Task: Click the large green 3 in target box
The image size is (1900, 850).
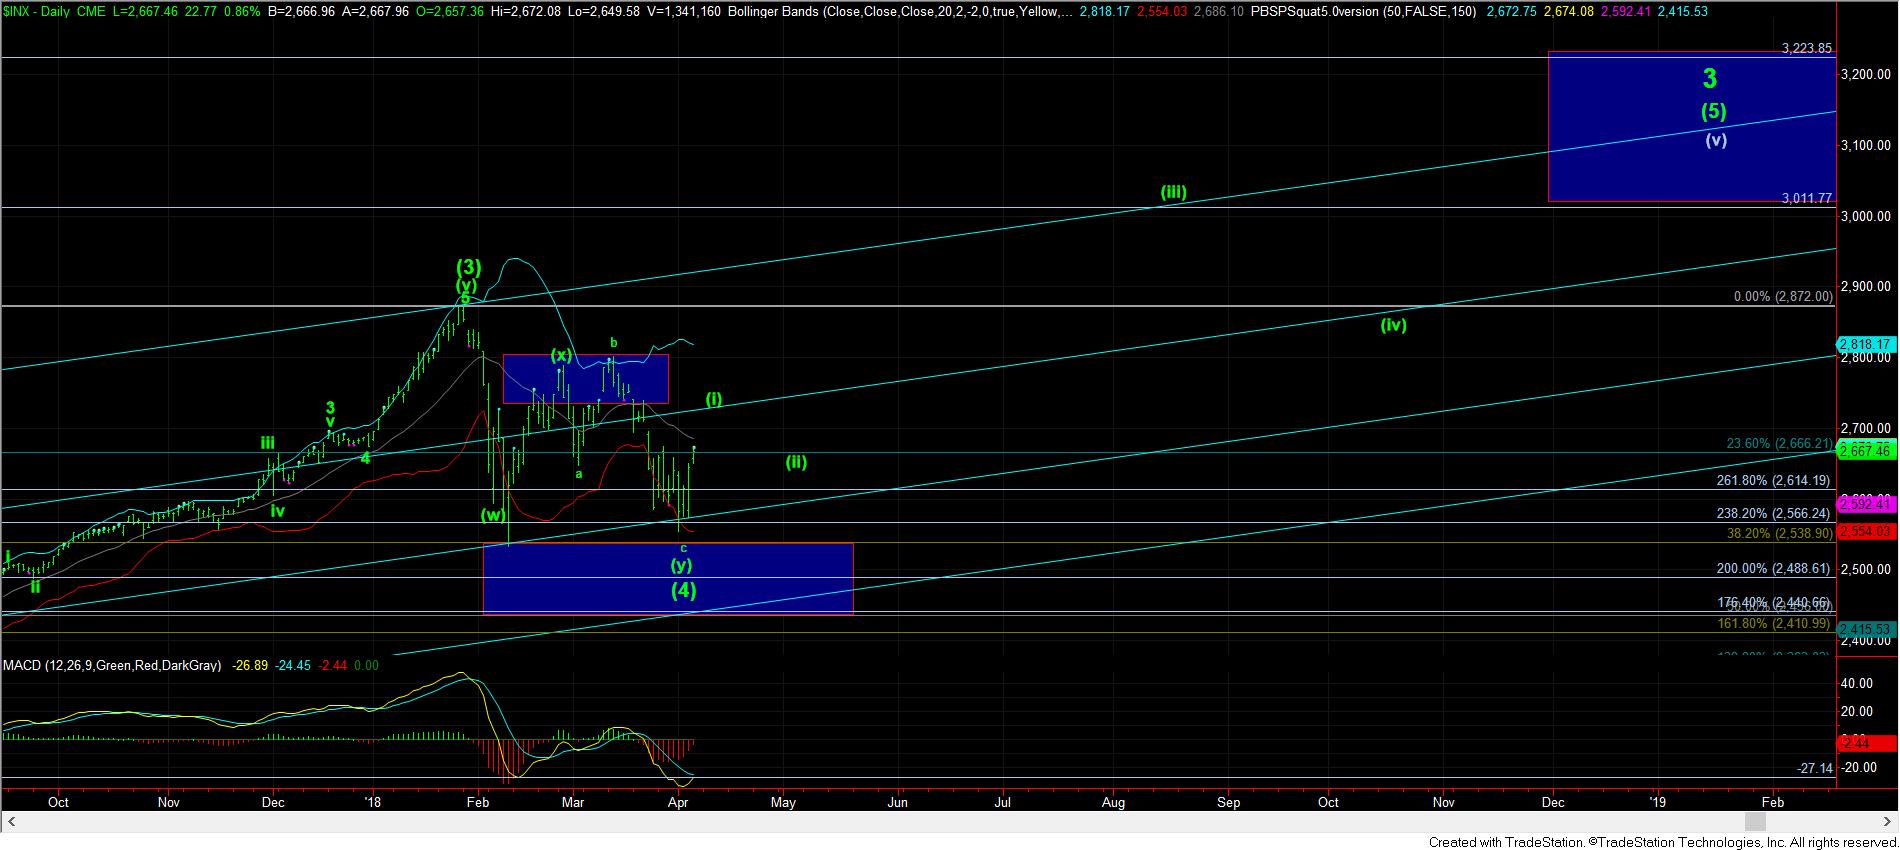Action: point(1710,78)
